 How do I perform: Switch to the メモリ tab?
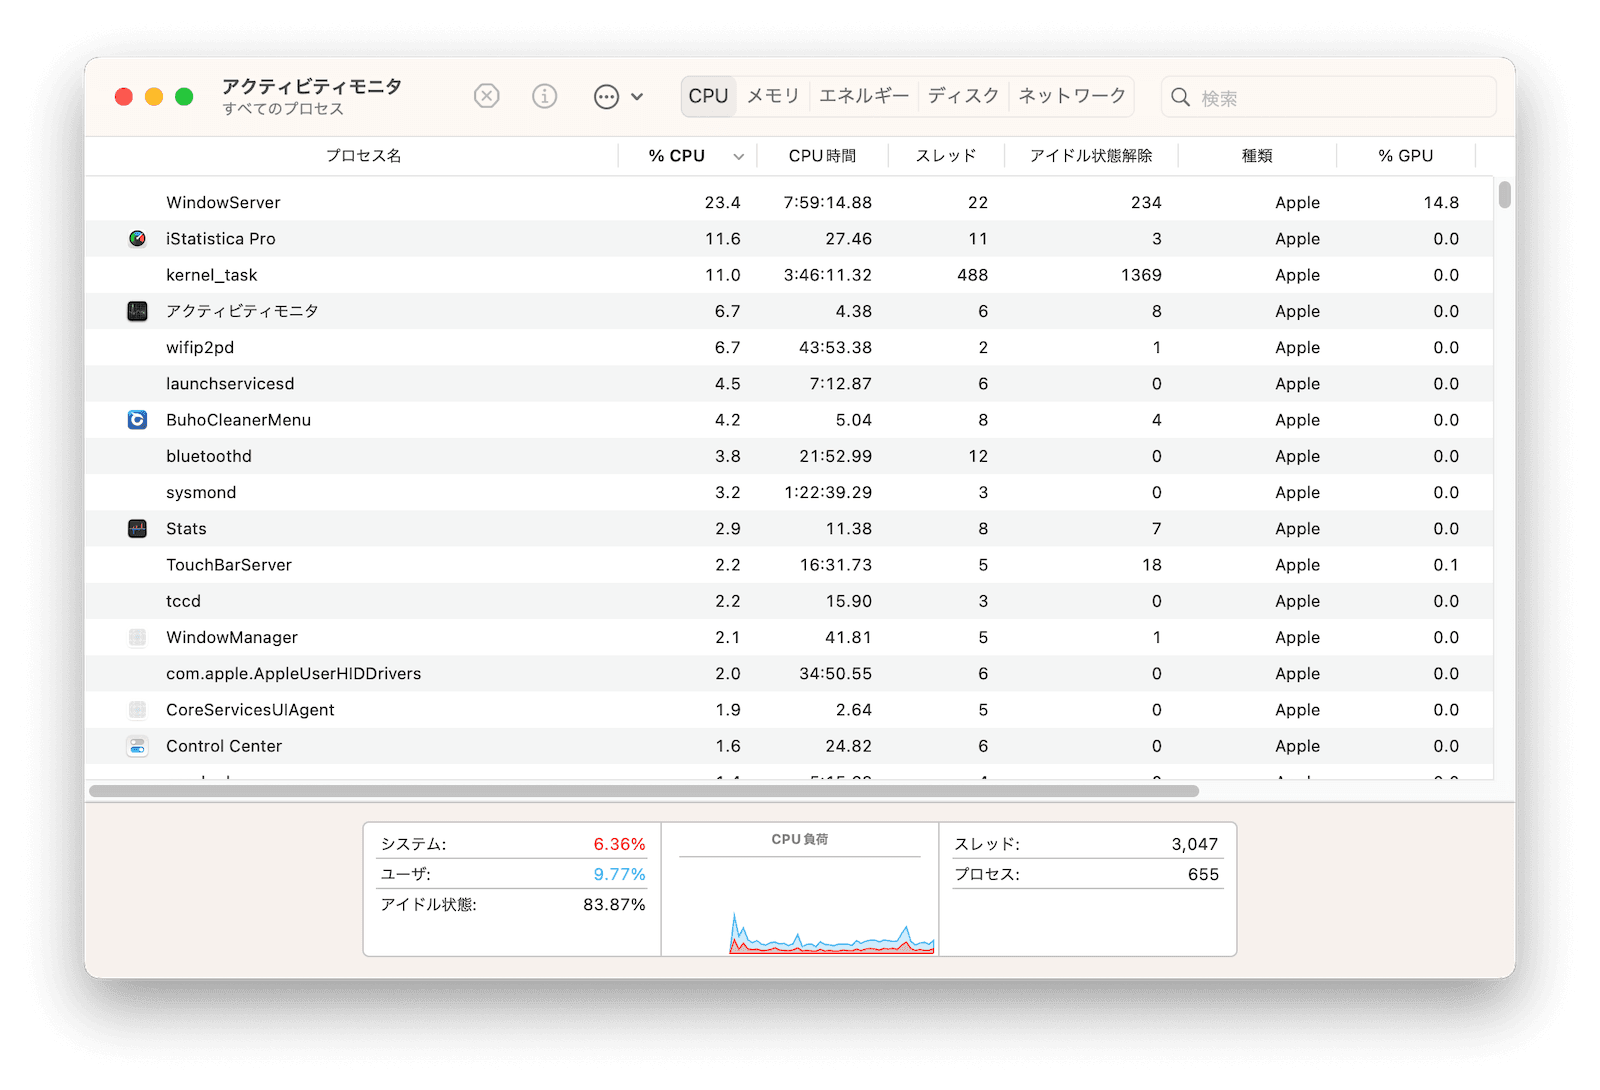[x=771, y=96]
